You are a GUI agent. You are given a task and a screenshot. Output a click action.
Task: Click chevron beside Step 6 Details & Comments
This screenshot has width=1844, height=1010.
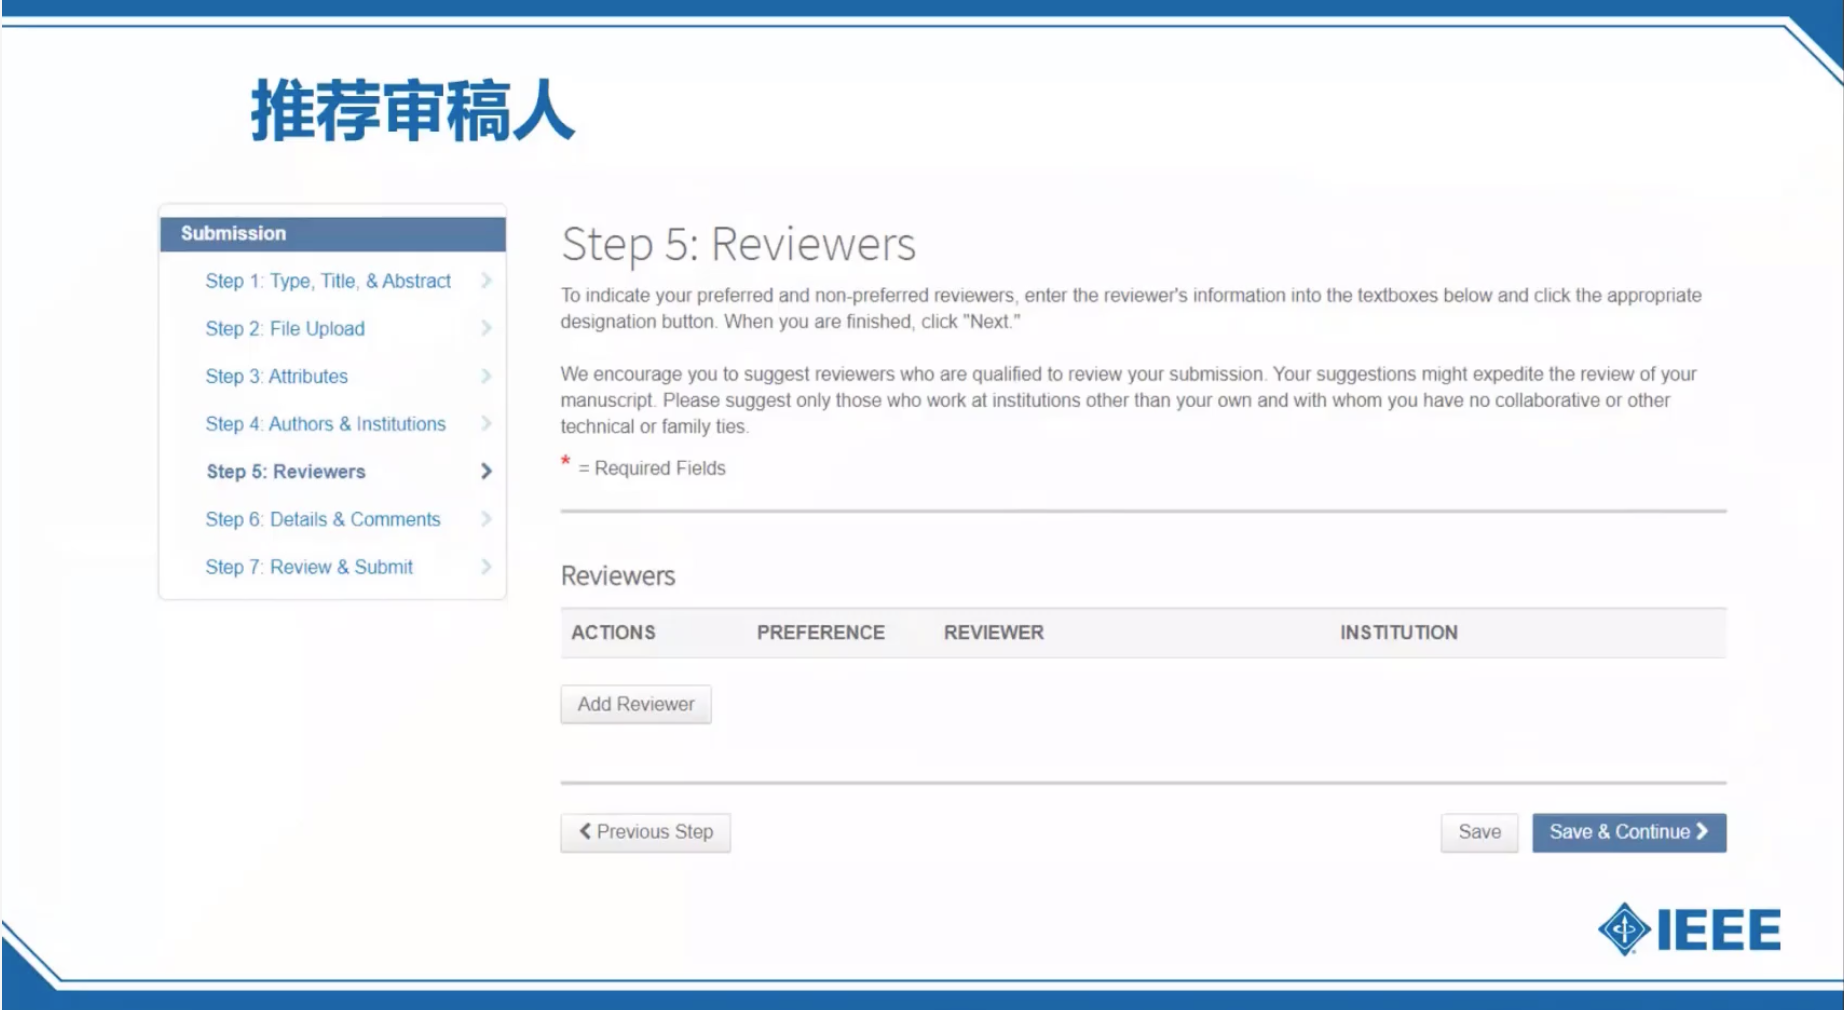point(486,519)
